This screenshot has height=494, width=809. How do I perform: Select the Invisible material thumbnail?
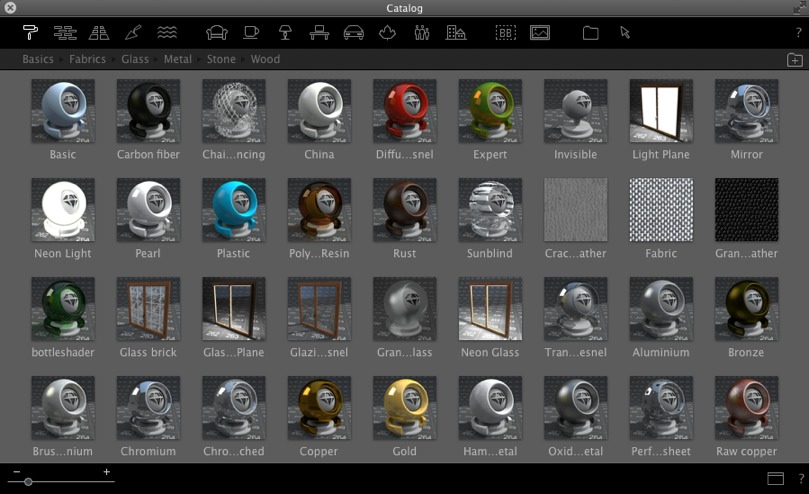tap(576, 111)
